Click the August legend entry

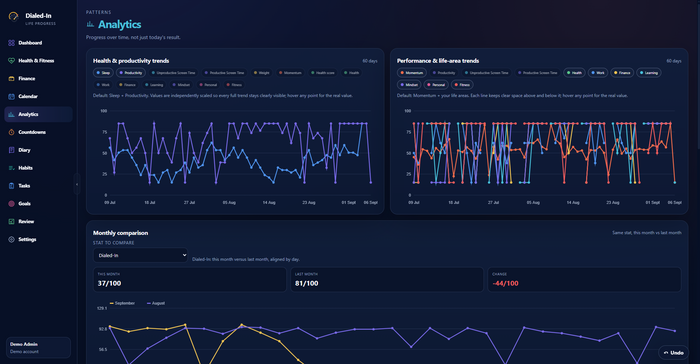click(155, 303)
